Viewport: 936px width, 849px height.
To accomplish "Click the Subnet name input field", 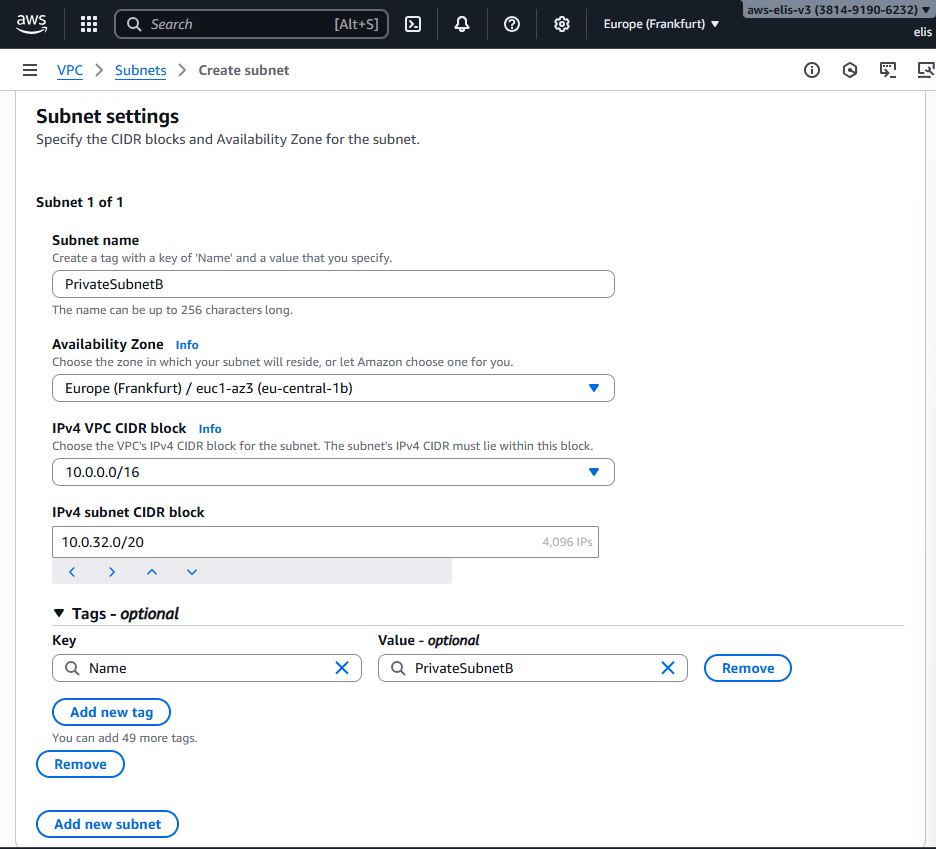I will pyautogui.click(x=333, y=284).
